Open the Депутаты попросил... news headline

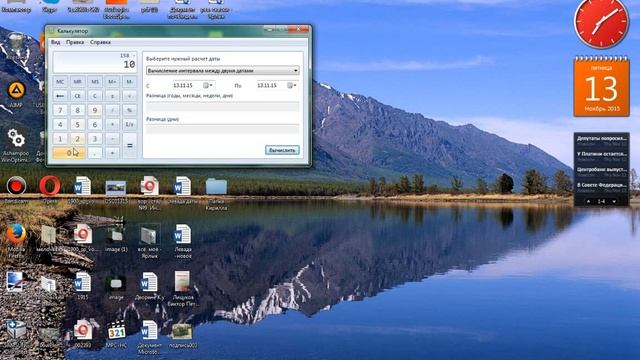[x=601, y=140]
